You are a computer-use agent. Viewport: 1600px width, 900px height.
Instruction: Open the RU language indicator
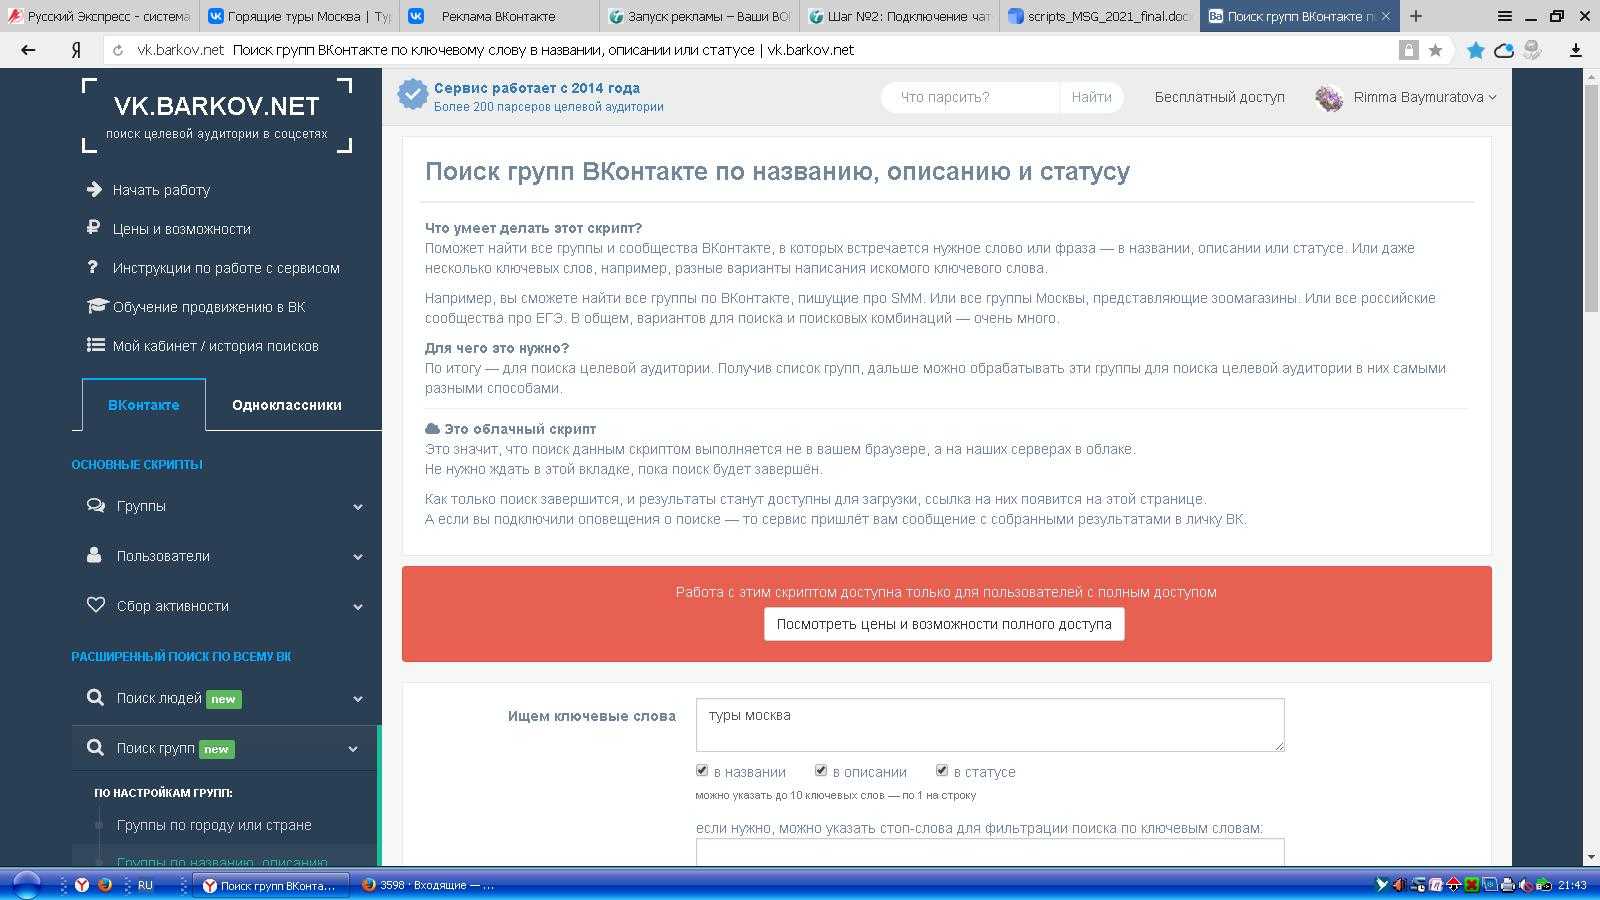pyautogui.click(x=145, y=885)
